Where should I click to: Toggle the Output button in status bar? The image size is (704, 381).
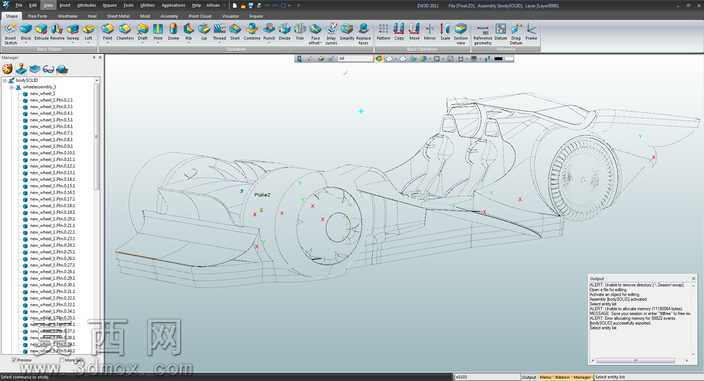529,377
